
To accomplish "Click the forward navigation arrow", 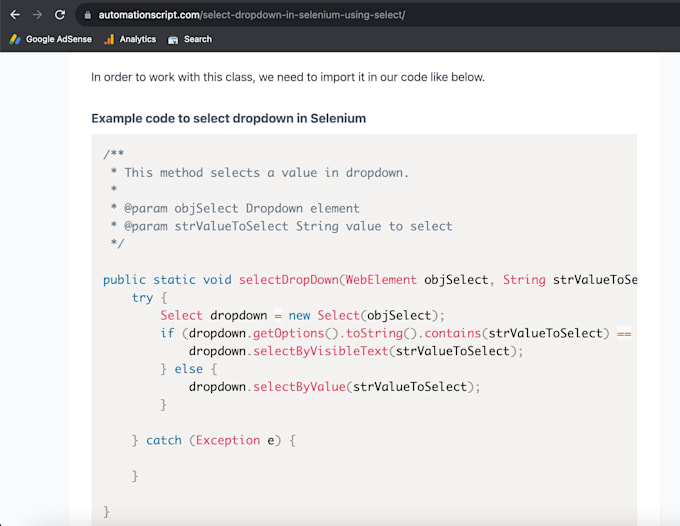I will coord(37,15).
